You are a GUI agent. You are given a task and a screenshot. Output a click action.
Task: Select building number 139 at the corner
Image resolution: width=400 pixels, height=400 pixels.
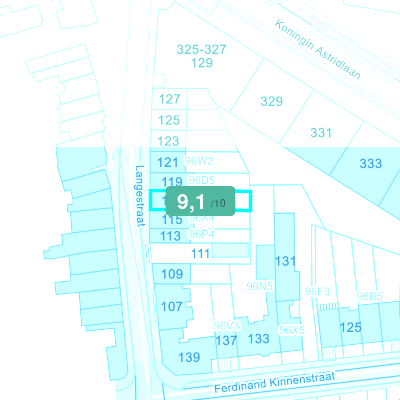click(189, 357)
